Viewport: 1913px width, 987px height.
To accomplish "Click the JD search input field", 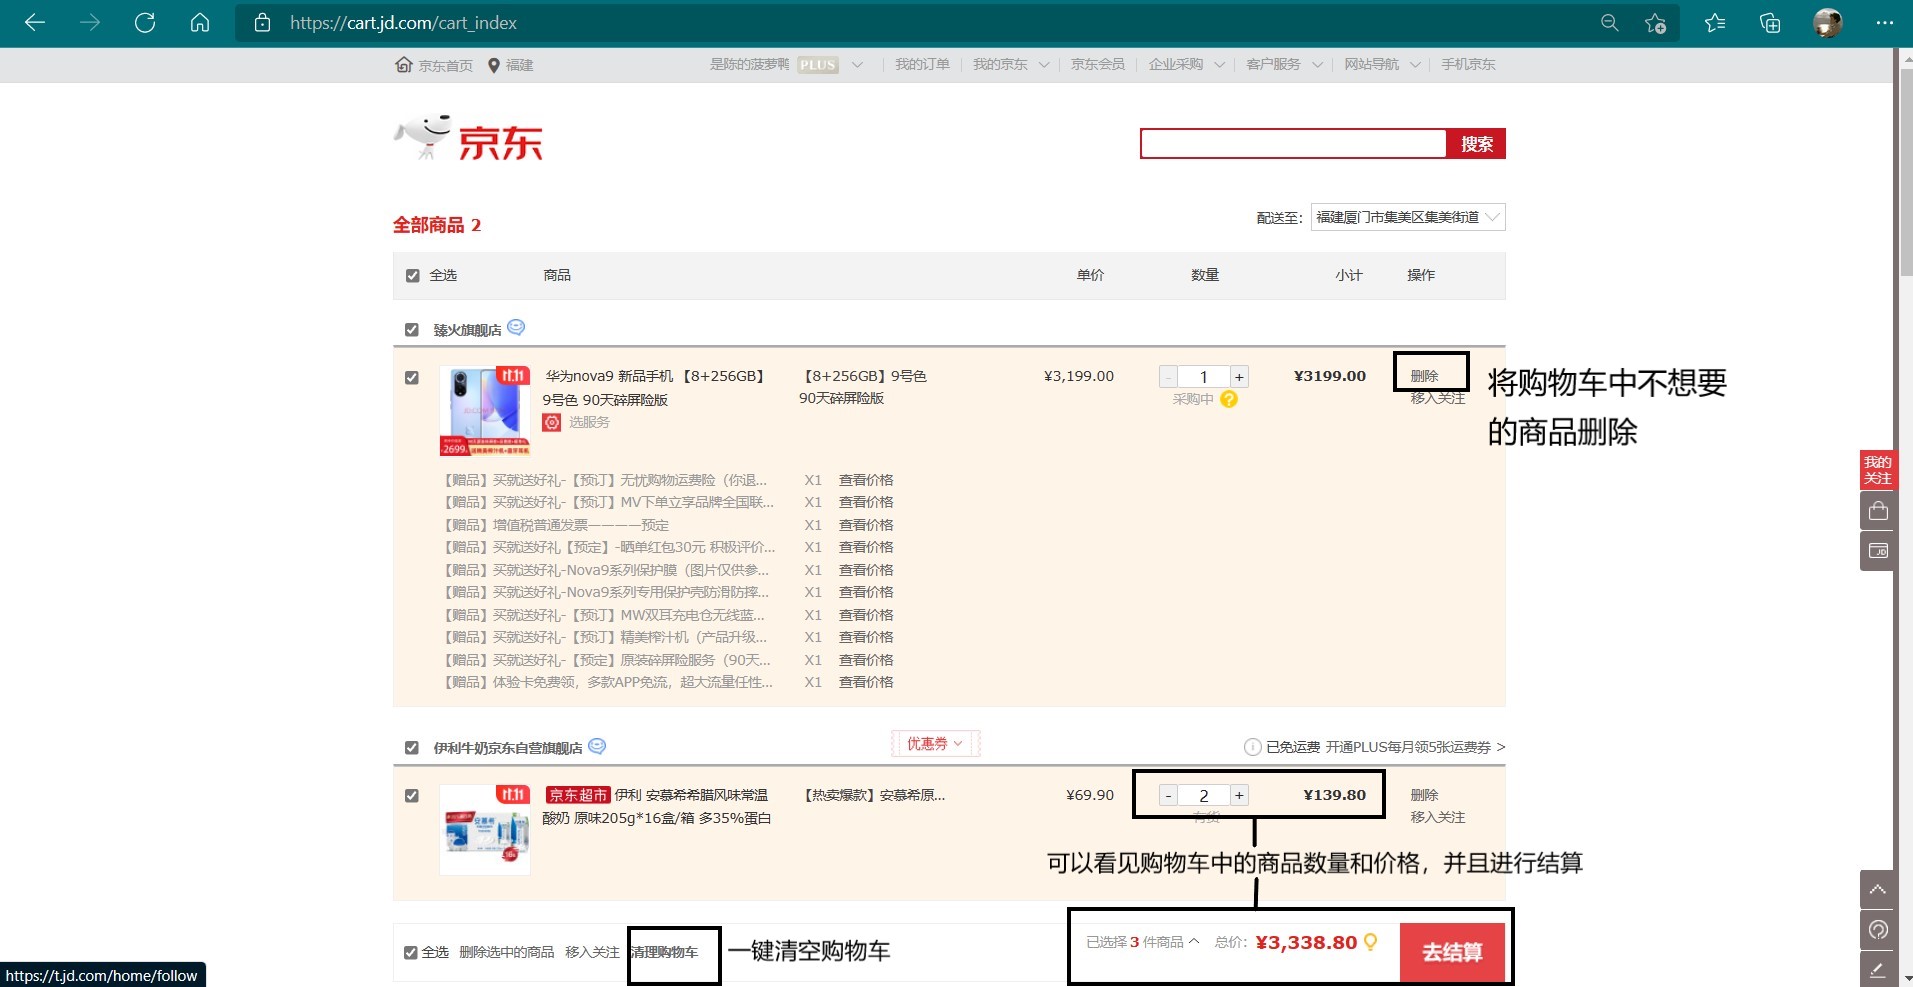I will 1294,144.
